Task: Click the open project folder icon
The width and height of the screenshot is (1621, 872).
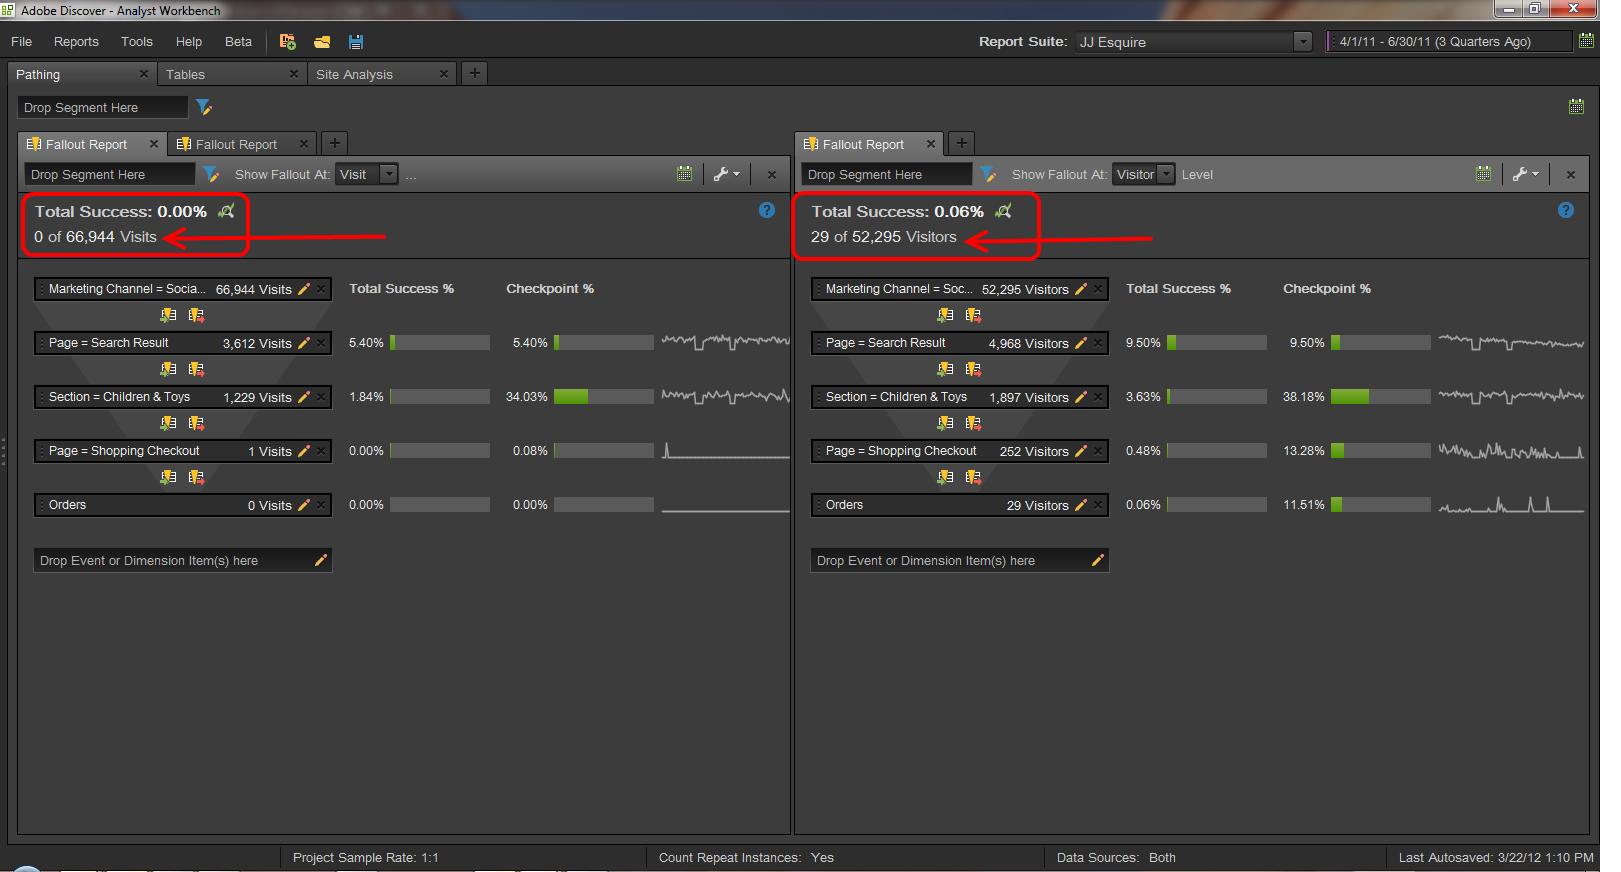Action: (322, 42)
